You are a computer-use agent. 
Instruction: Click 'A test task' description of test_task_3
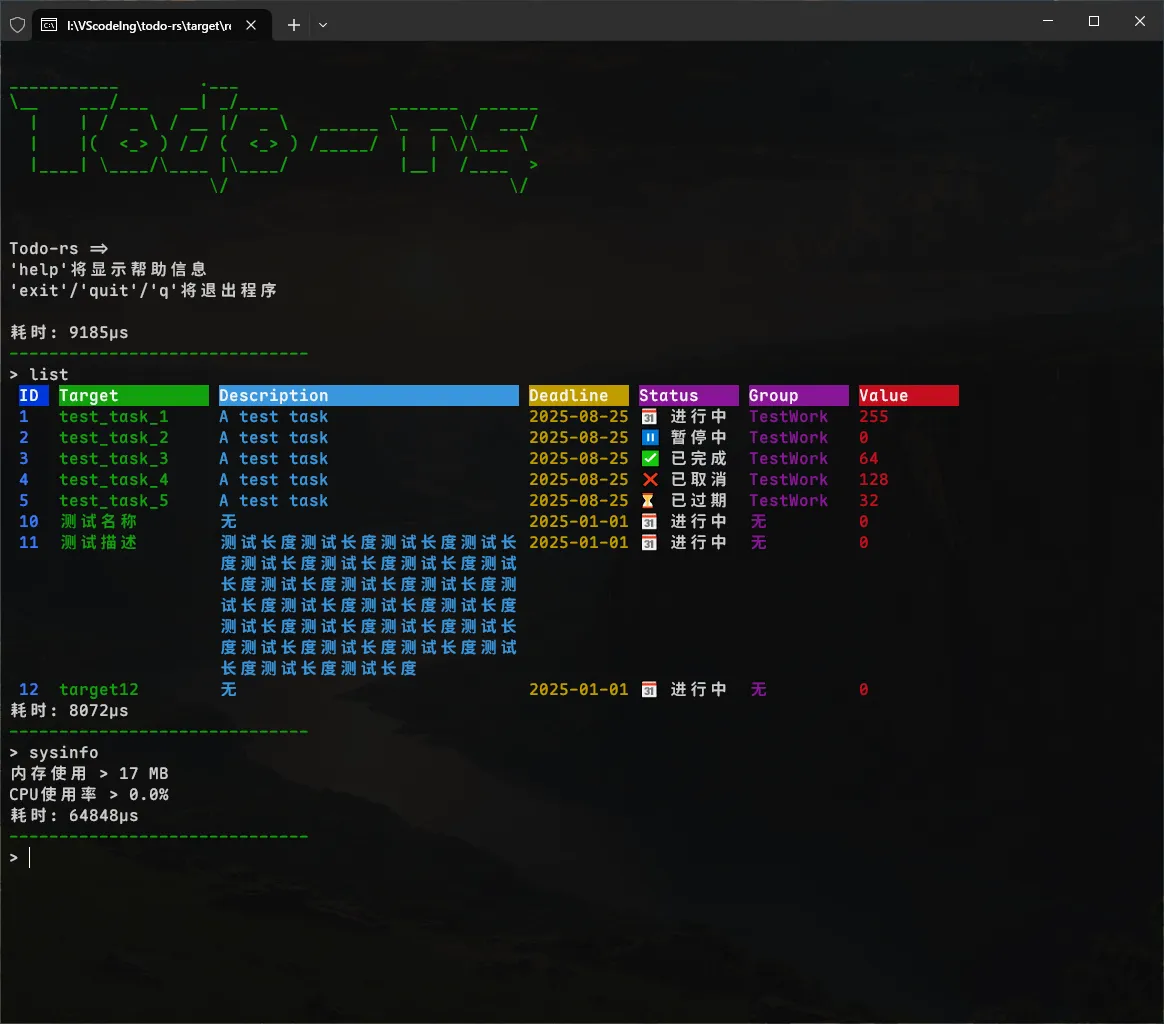274,458
